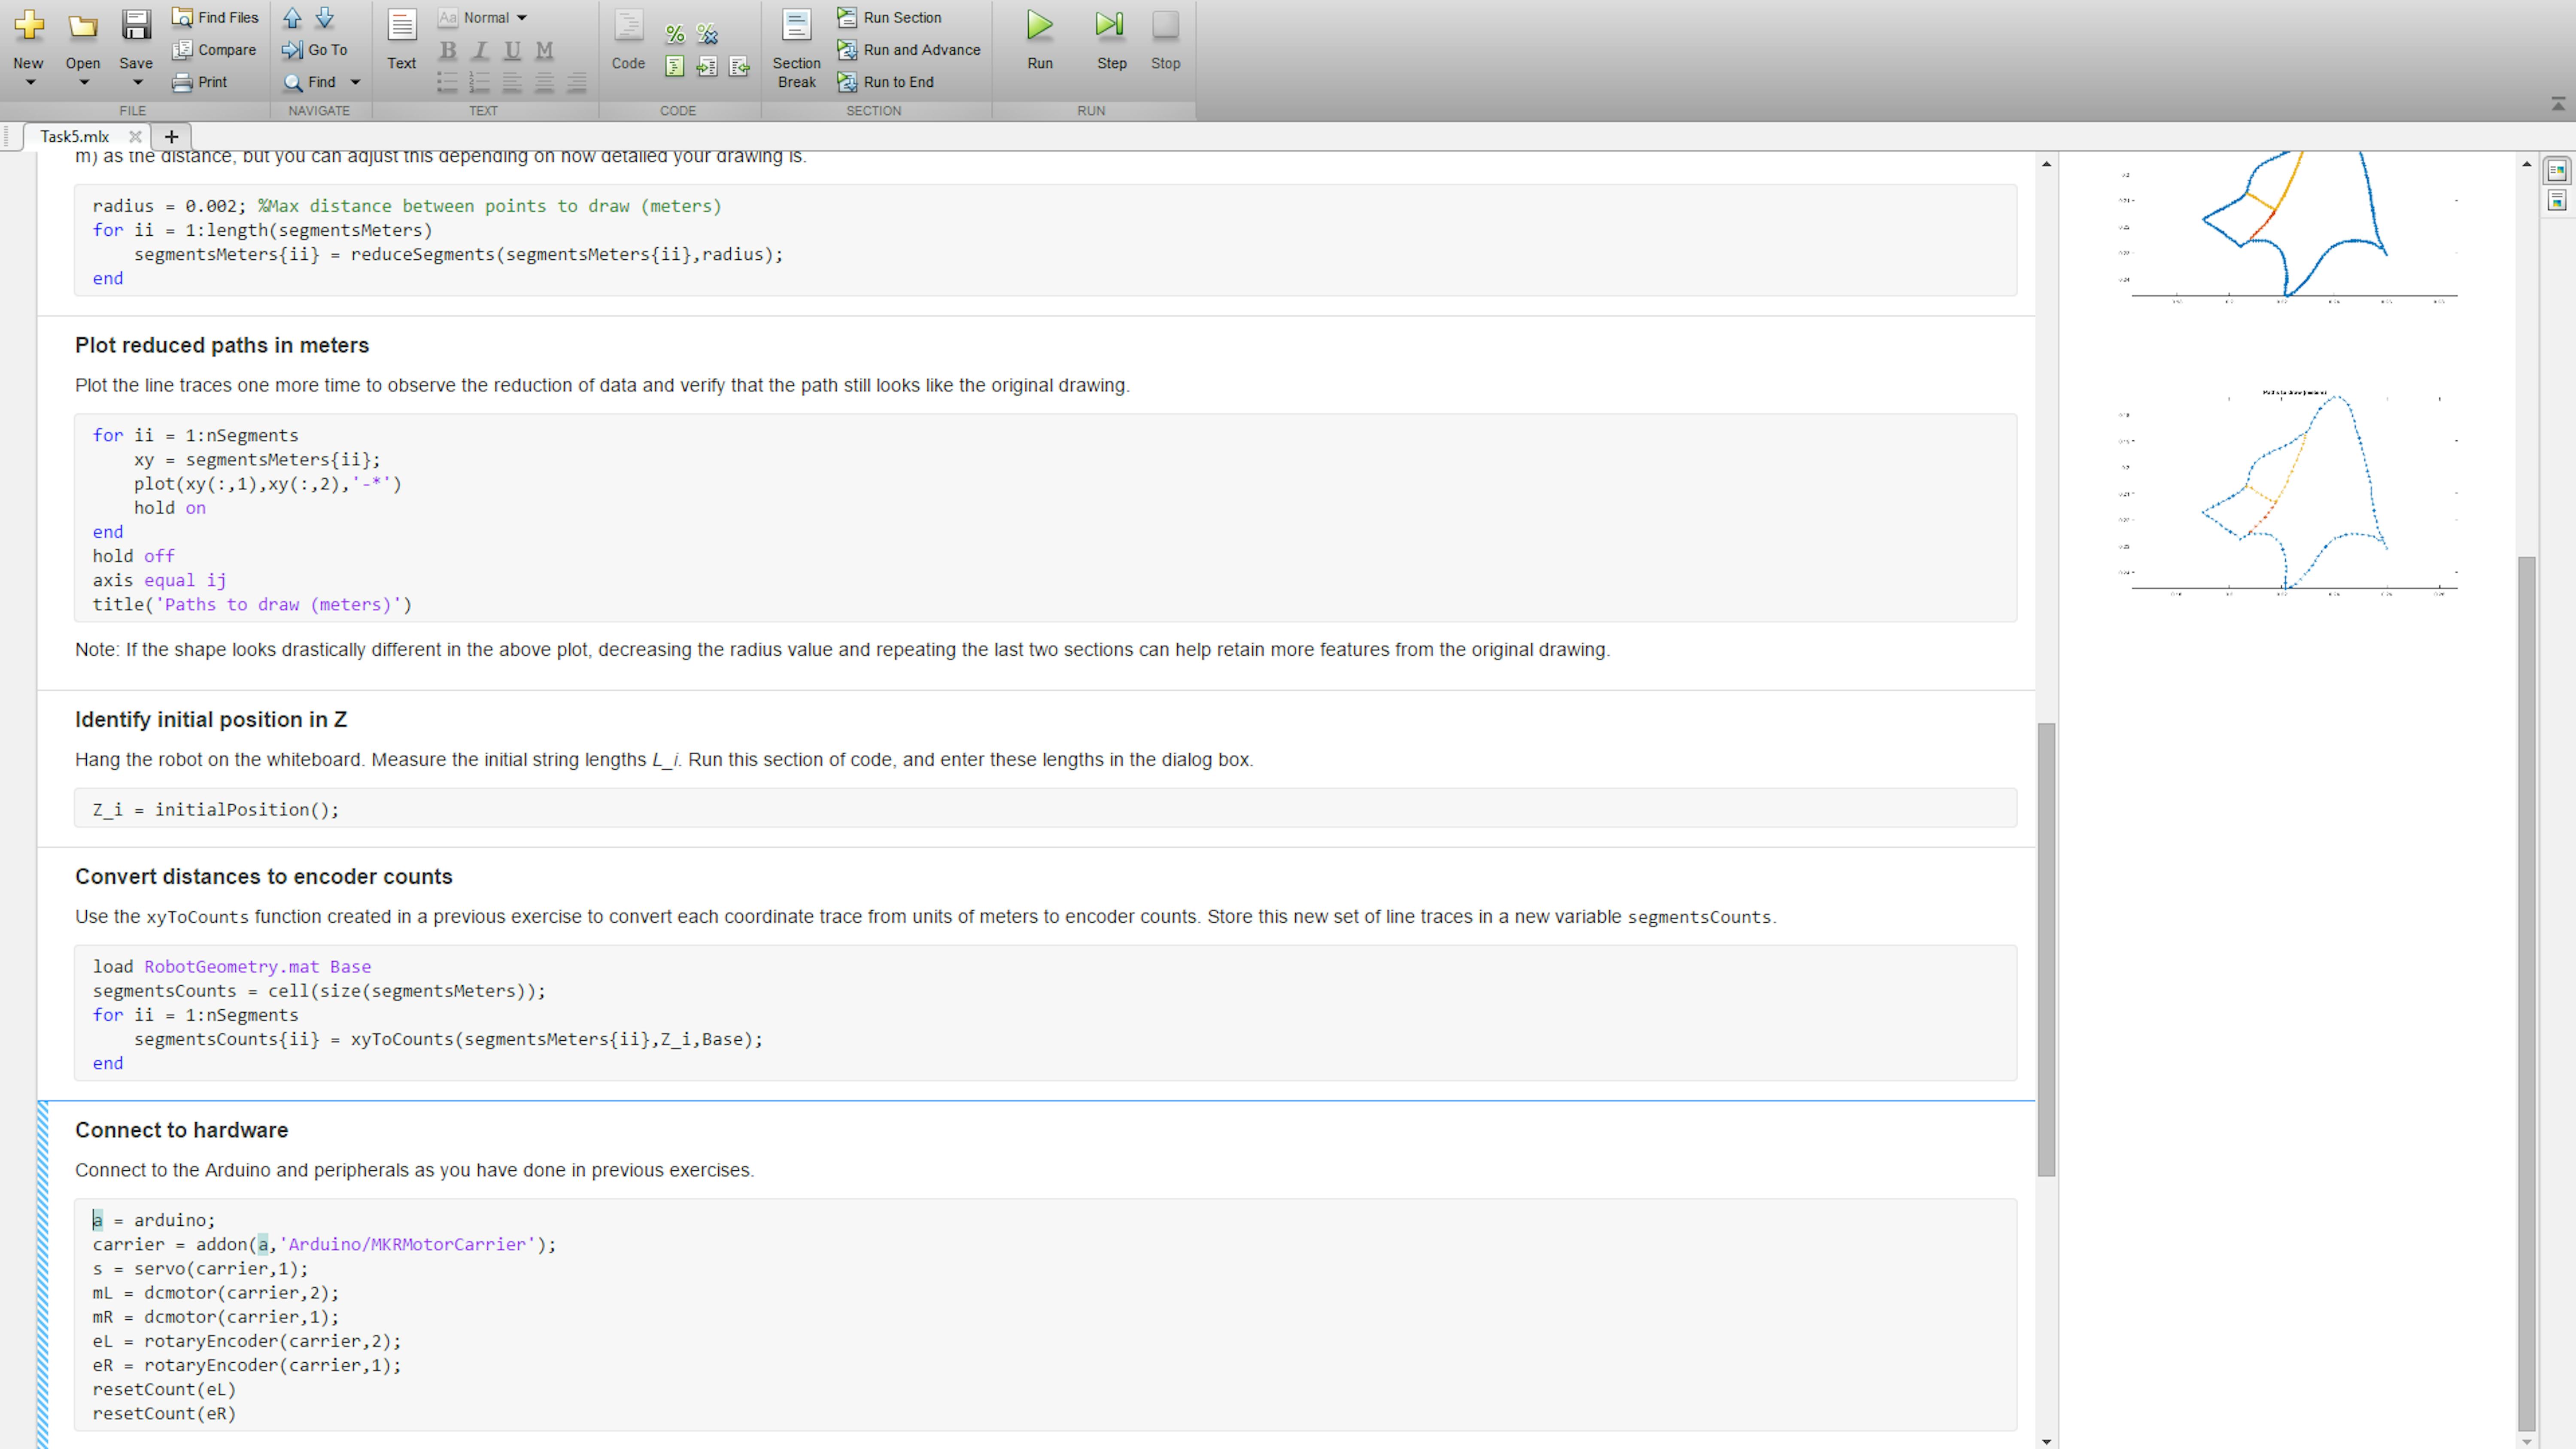Switch to output inline view
Image resolution: width=2576 pixels, height=1449 pixels.
2557,201
